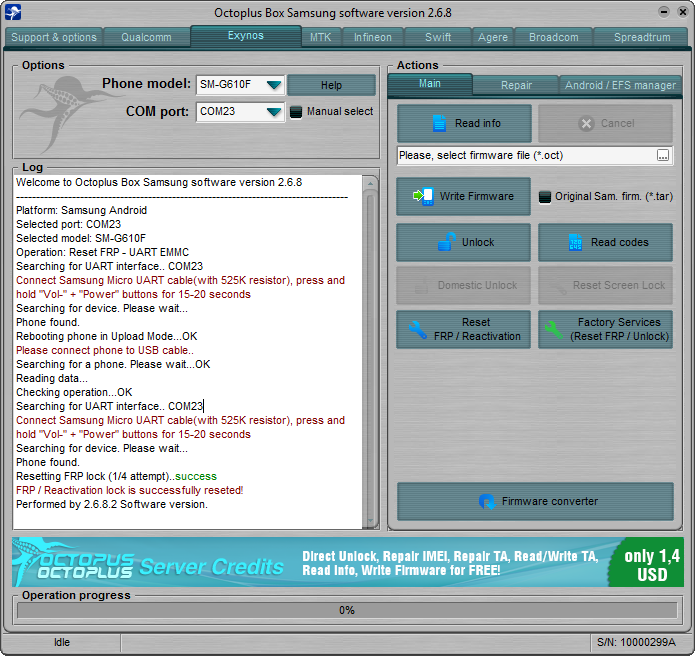The height and width of the screenshot is (656, 695).
Task: Click the Read codes icon
Action: tap(575, 242)
